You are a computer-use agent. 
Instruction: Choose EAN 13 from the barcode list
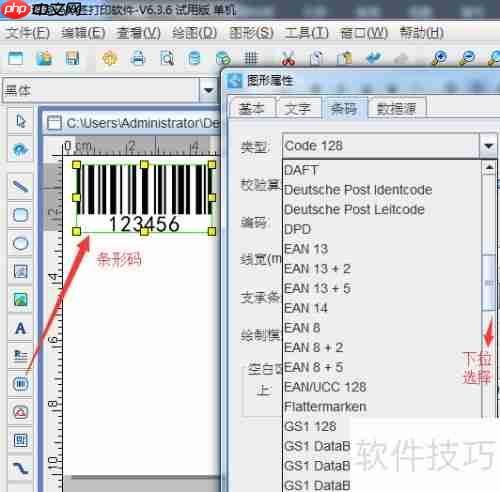[306, 249]
